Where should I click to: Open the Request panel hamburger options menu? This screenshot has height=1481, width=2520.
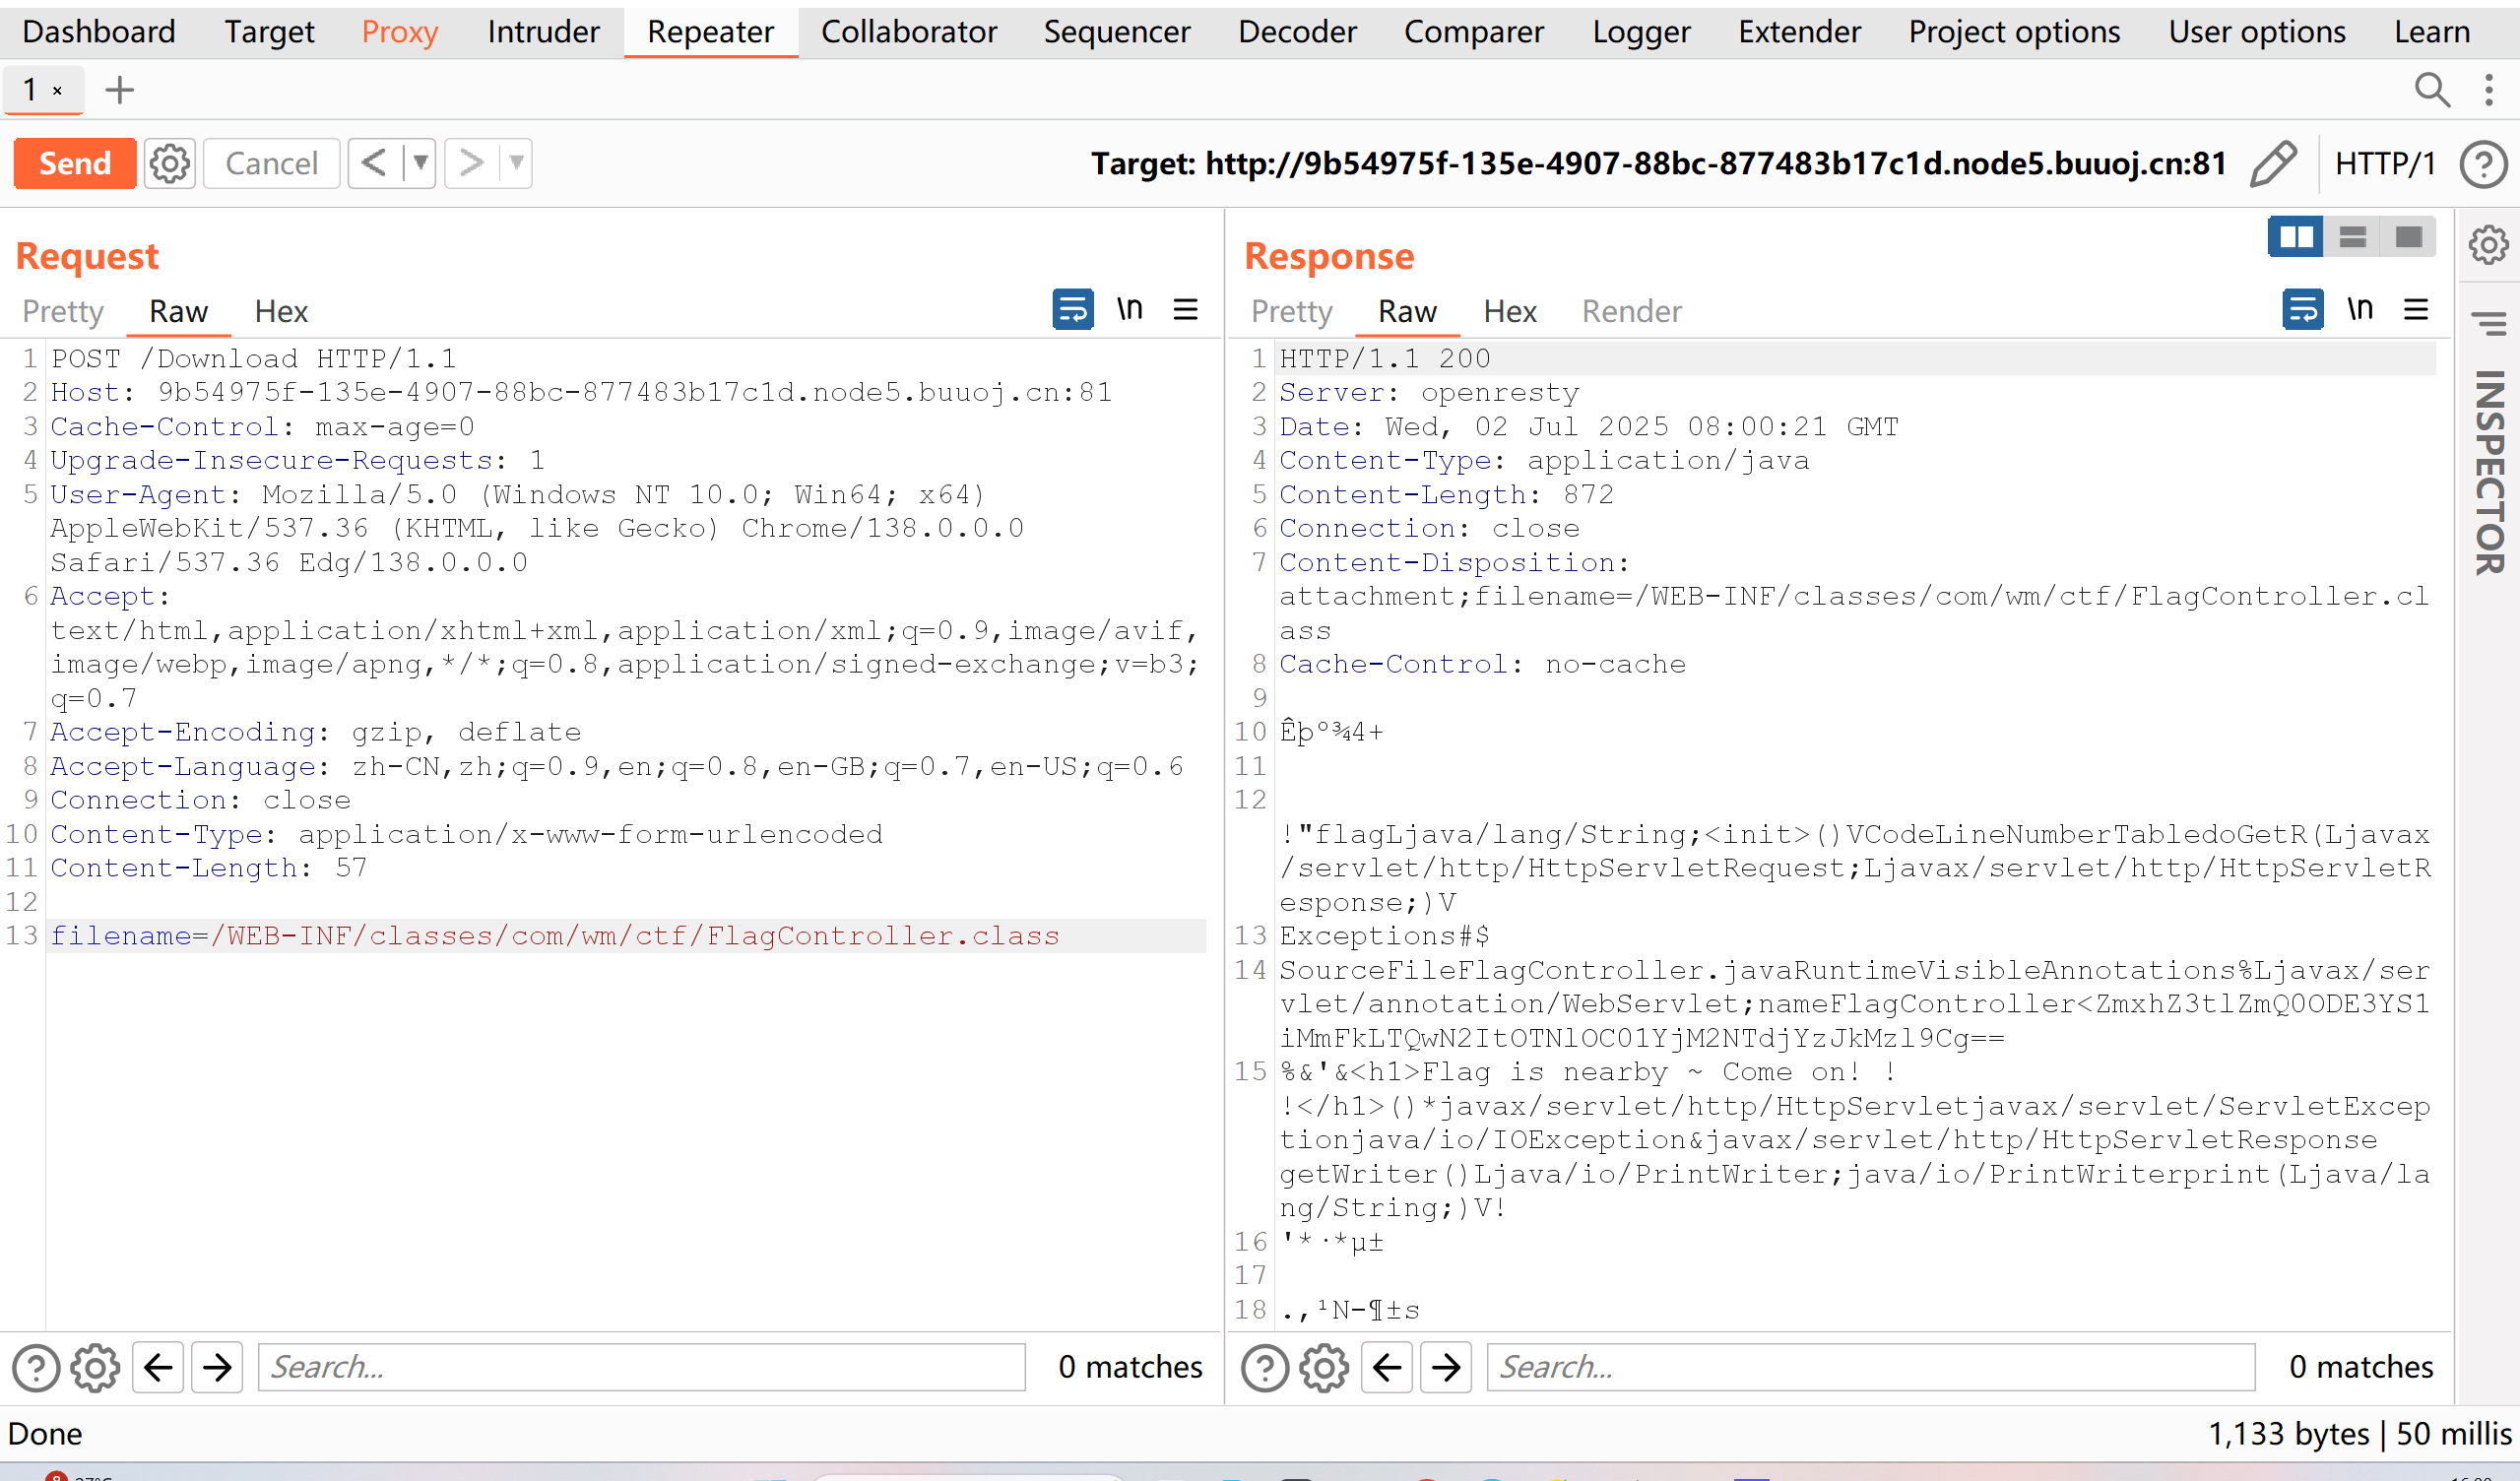coord(1185,310)
